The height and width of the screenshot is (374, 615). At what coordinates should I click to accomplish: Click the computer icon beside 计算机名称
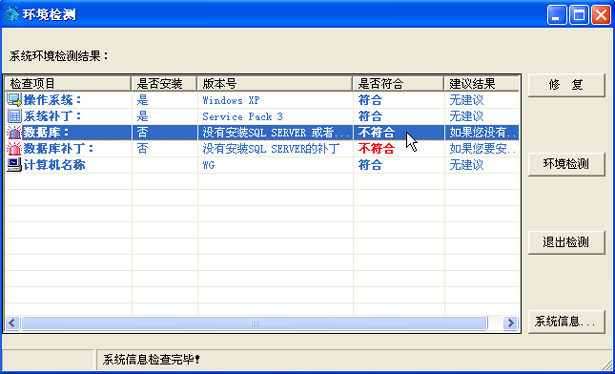click(14, 165)
